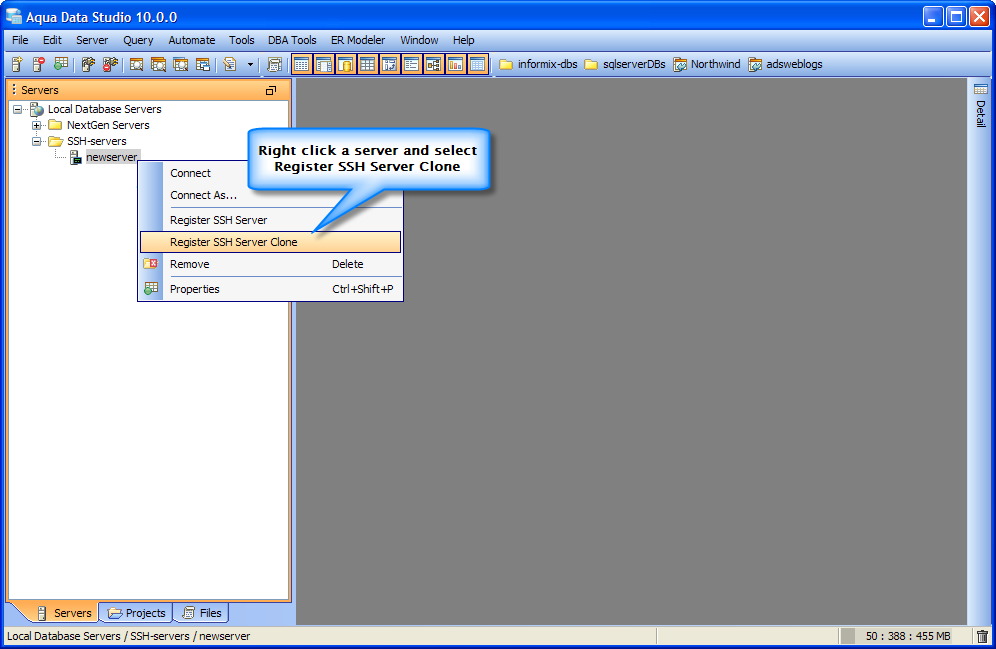This screenshot has height=649, width=996.
Task: Click the script editor pencil-page icon
Action: pyautogui.click(x=230, y=64)
